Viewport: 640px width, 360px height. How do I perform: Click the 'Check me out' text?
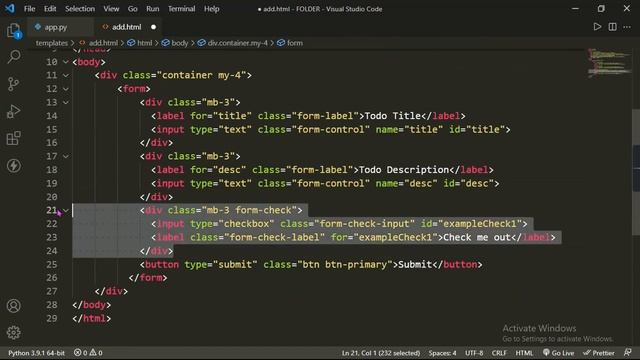(x=477, y=237)
